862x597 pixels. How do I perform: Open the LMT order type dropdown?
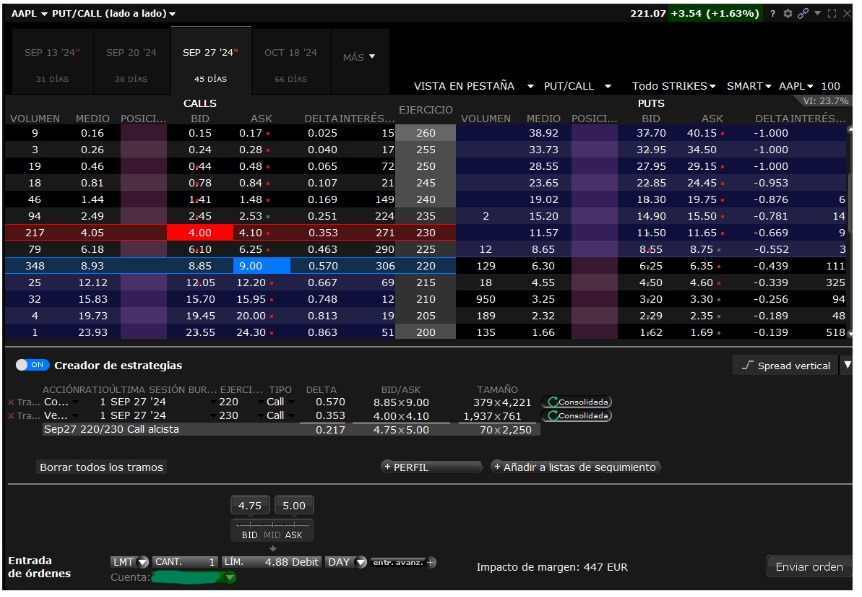pos(130,562)
